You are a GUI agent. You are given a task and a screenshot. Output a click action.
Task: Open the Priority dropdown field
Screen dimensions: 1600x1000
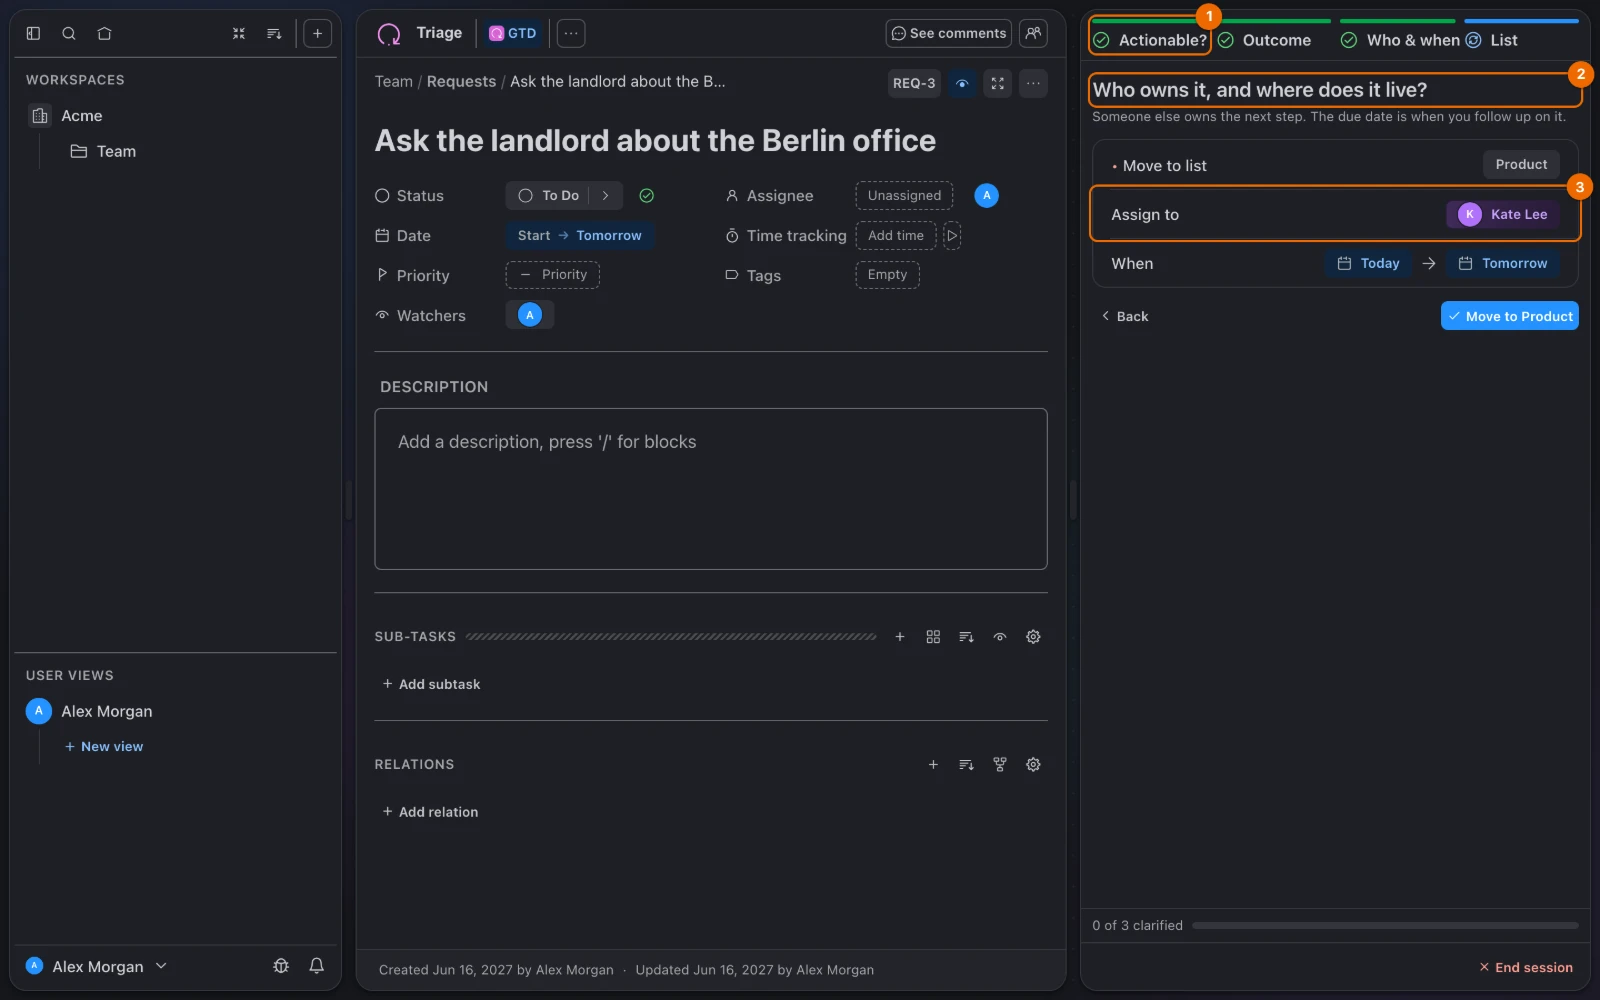[552, 275]
